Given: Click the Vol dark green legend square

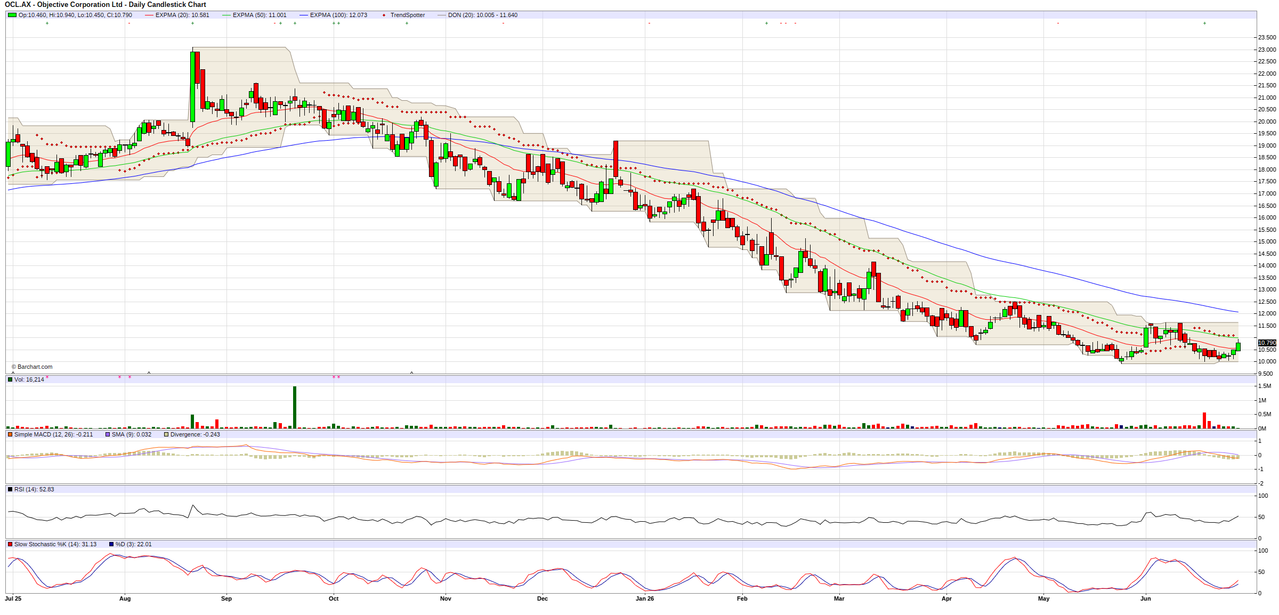Looking at the screenshot, I should click(10, 380).
